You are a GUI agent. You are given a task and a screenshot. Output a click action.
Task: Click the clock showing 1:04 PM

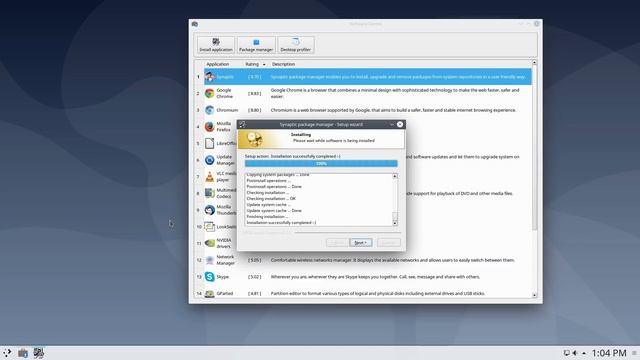point(609,353)
